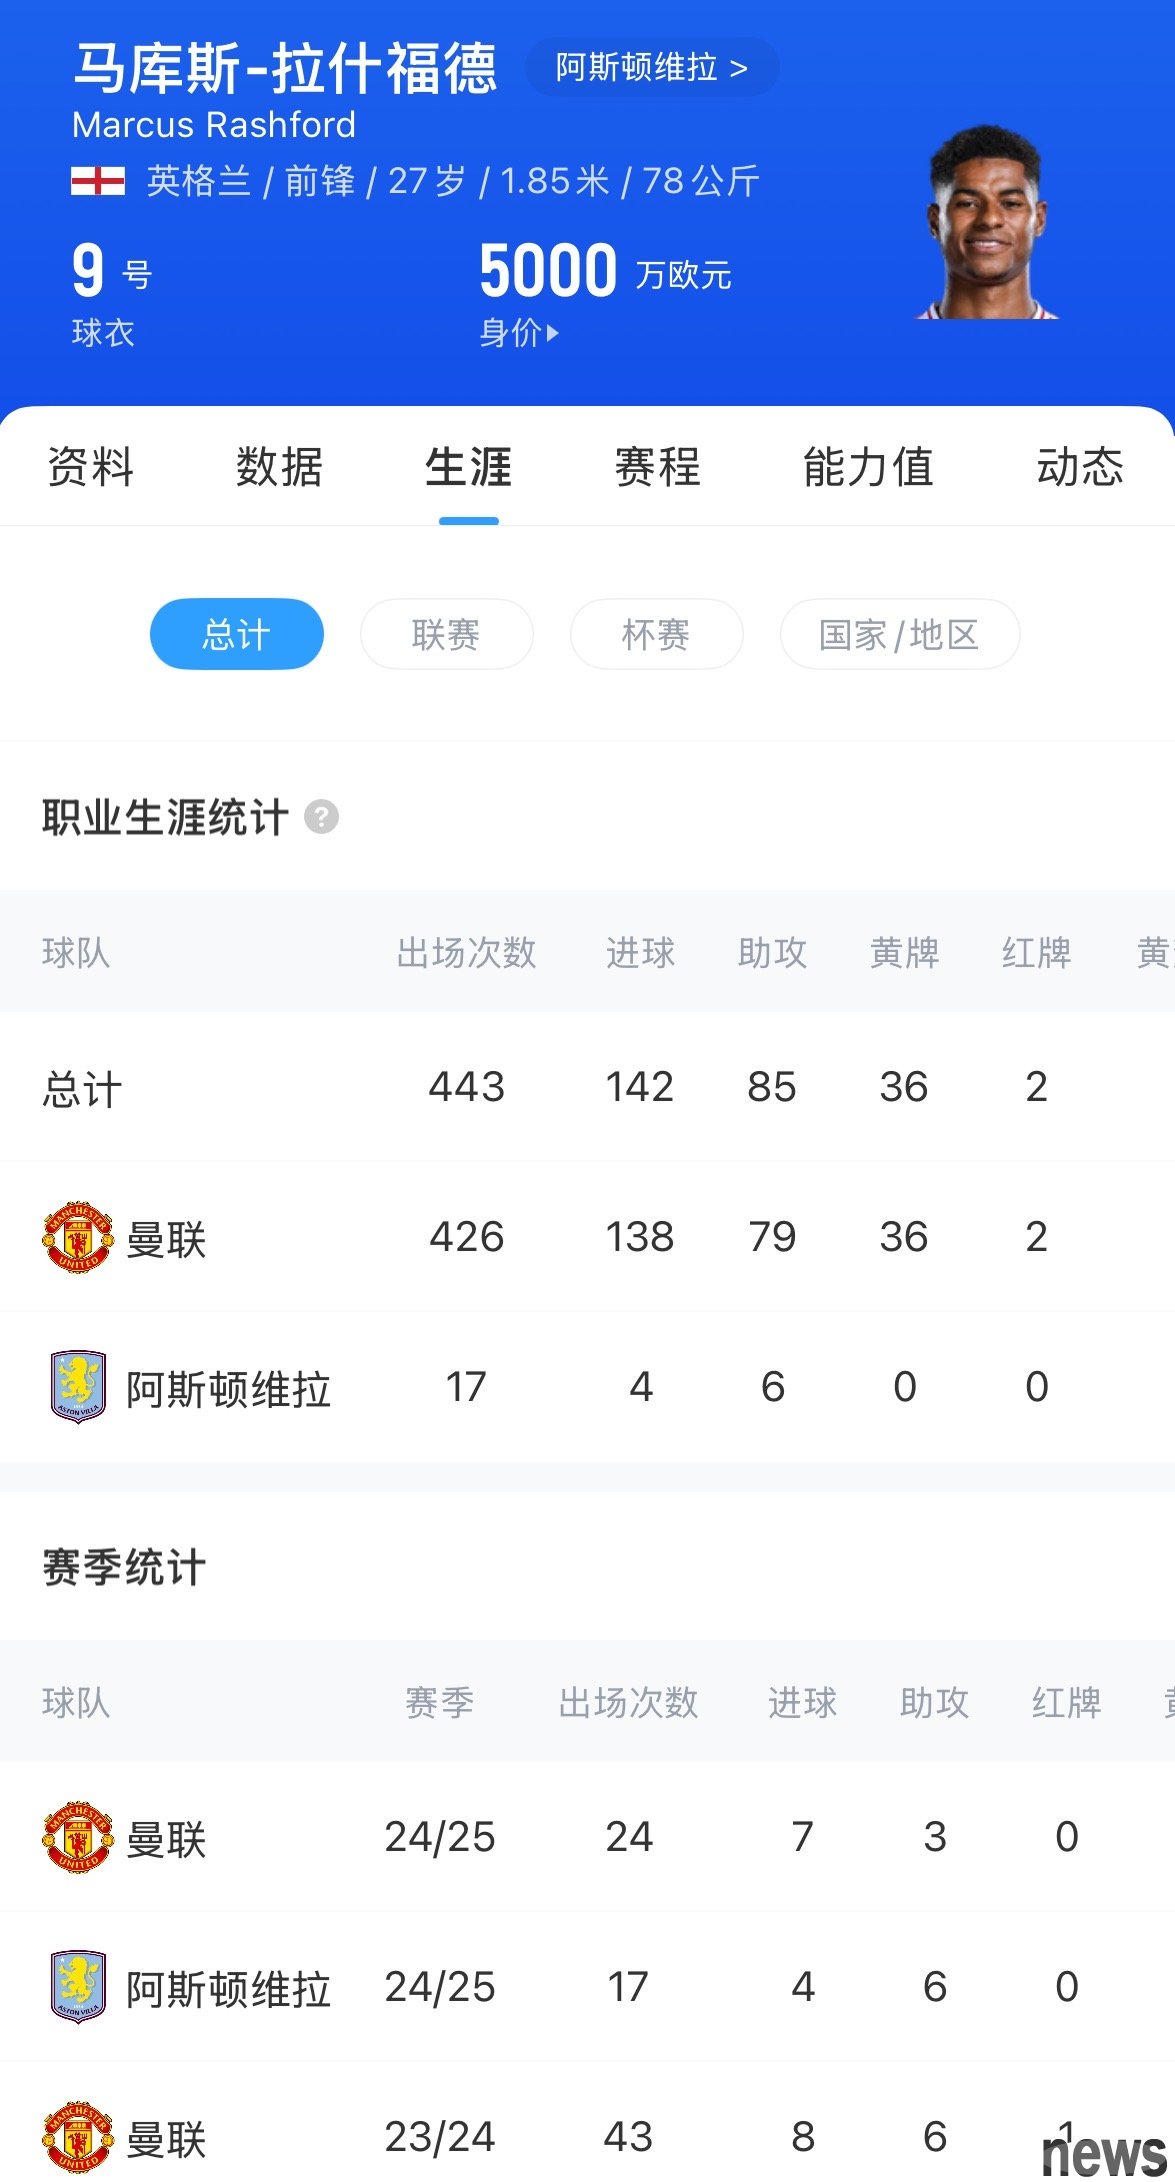Tap Aston Villa crest for 24/25 season
1175x2182 pixels.
78,1987
